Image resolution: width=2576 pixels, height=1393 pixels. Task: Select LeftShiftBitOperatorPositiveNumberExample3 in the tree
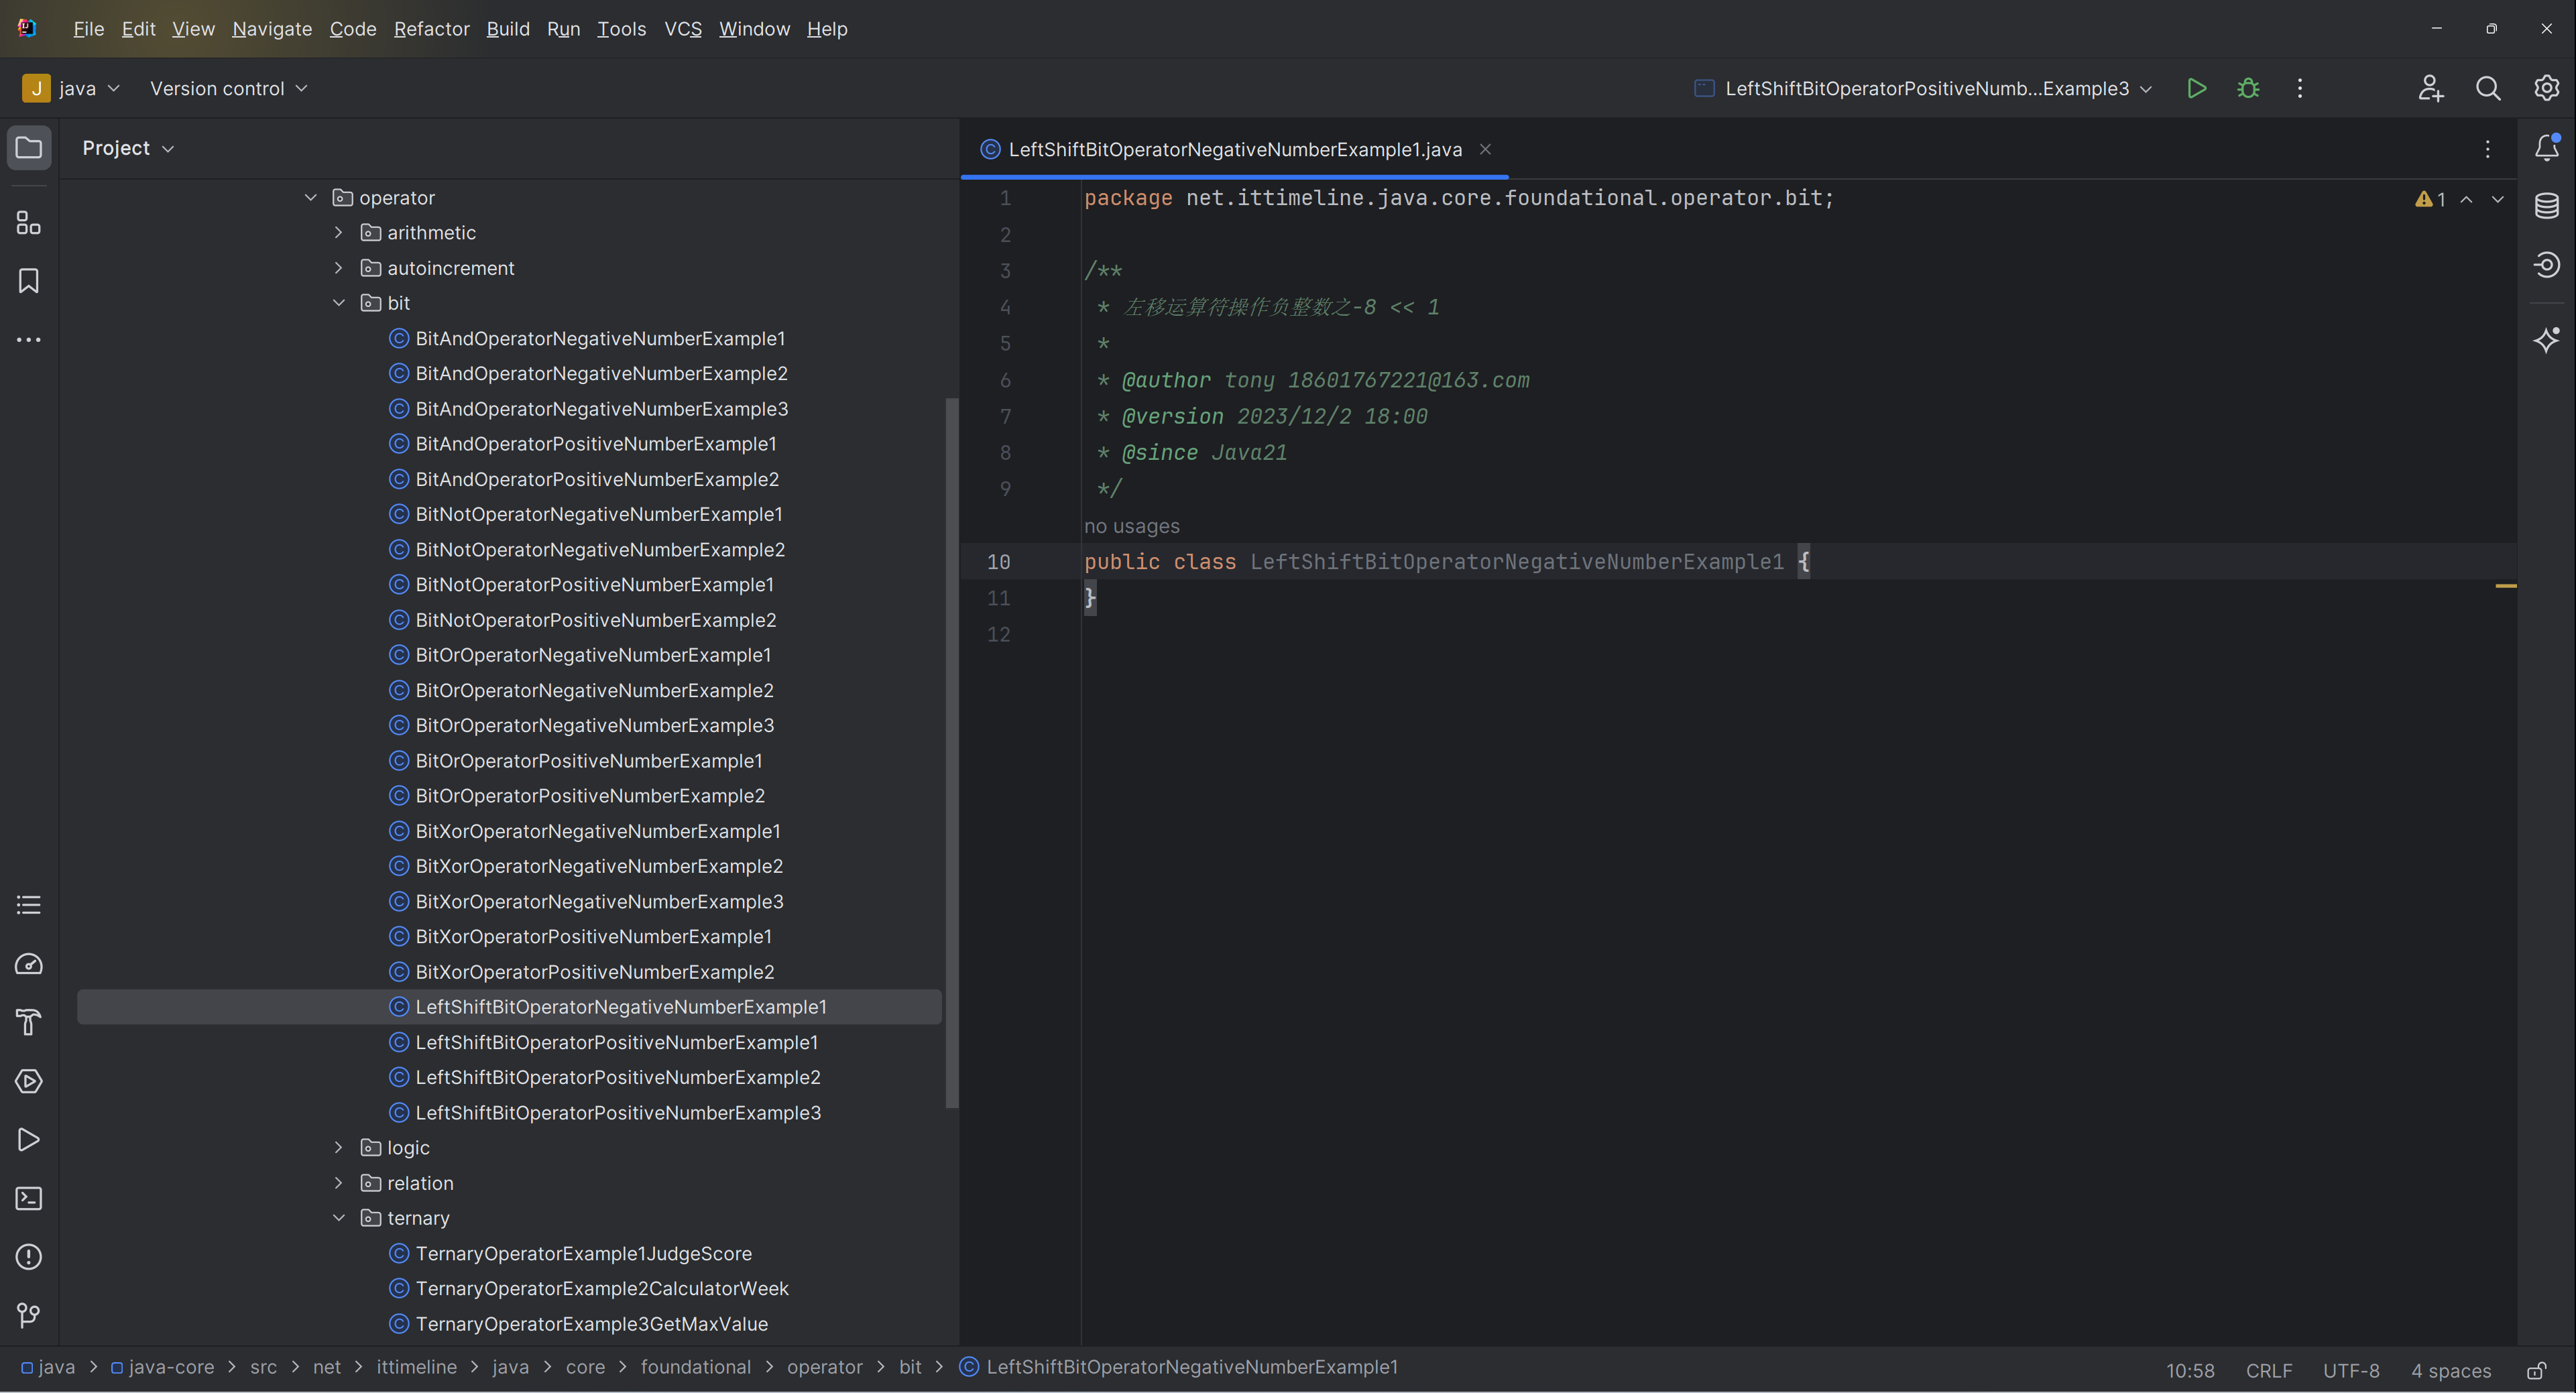click(x=618, y=1113)
